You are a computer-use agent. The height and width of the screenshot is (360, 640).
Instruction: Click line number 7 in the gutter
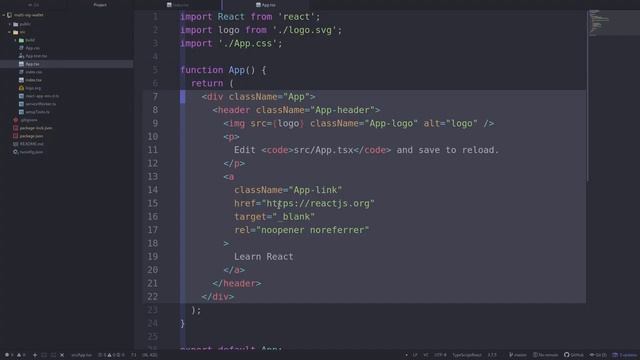(155, 97)
